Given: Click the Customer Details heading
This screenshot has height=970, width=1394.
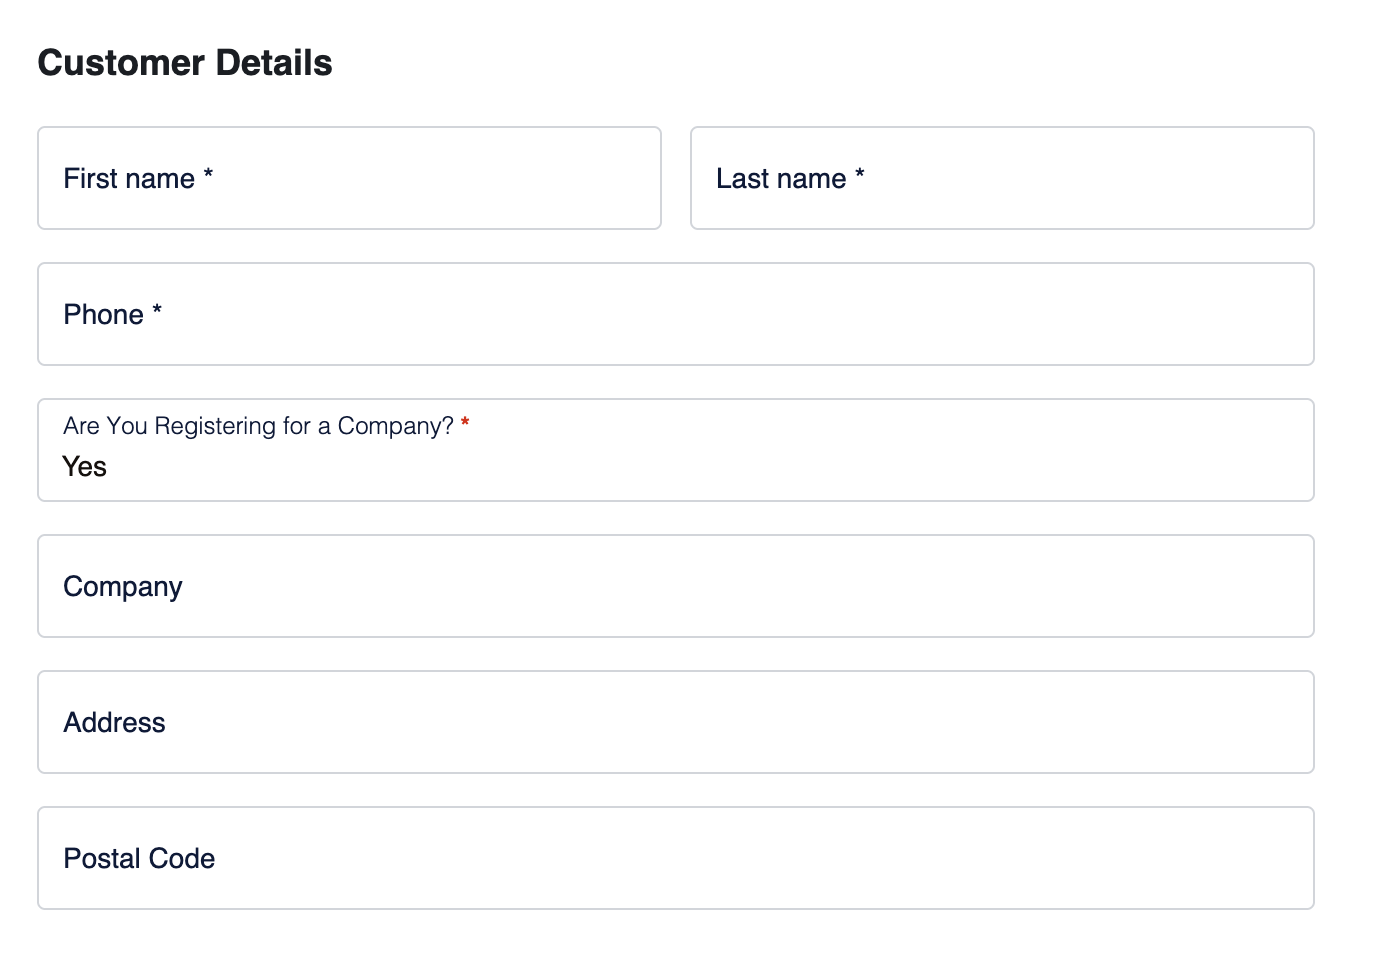Looking at the screenshot, I should click(185, 63).
